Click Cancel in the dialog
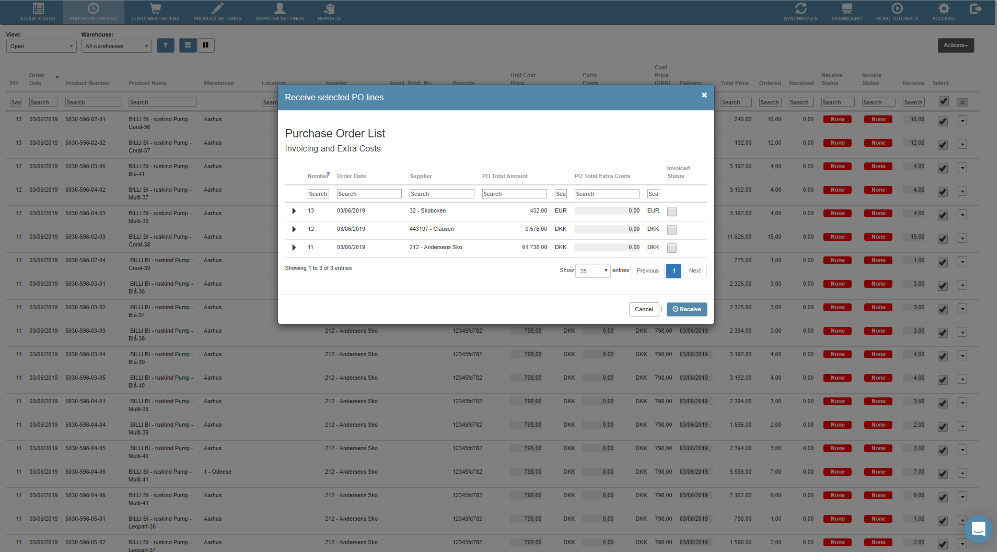This screenshot has height=552, width=1000. (644, 310)
